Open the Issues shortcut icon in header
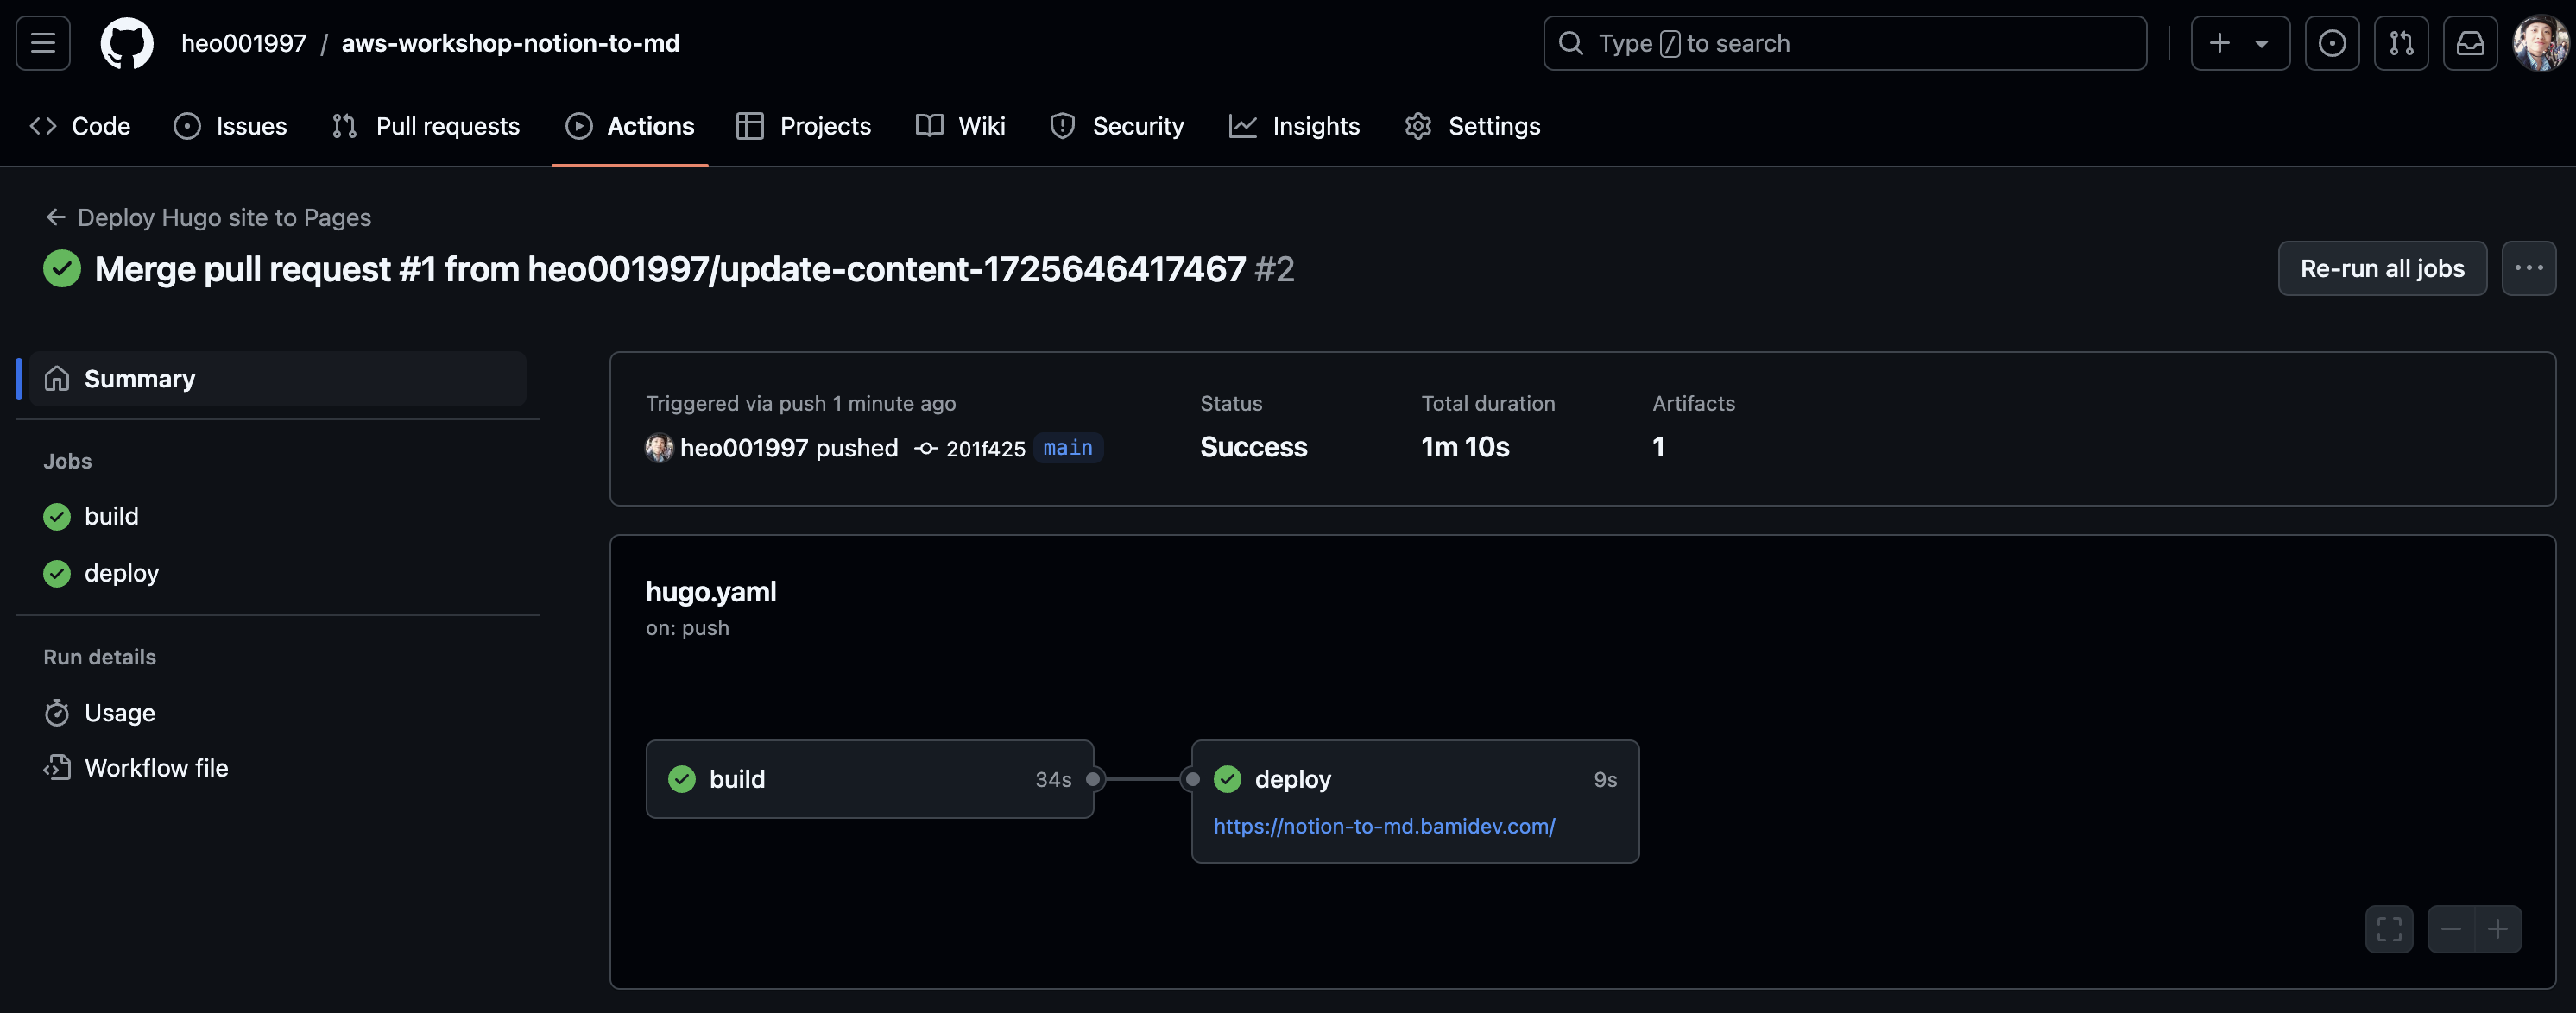 [x=2331, y=43]
